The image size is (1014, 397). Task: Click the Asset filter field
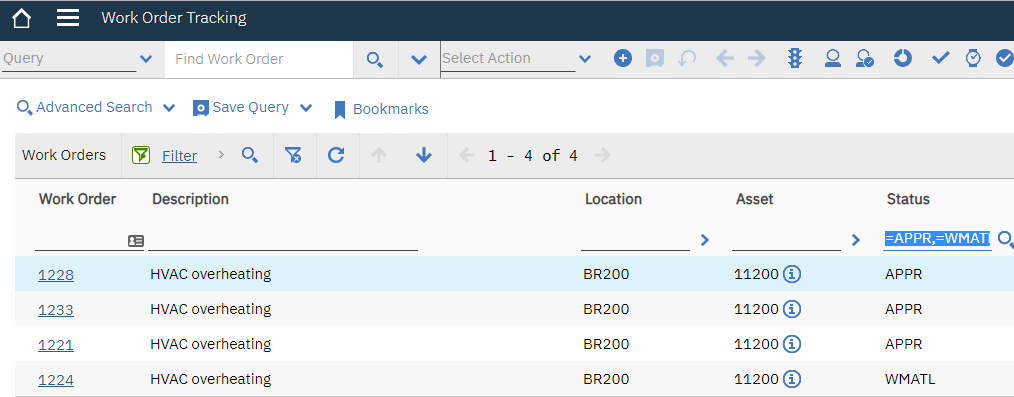(x=786, y=240)
